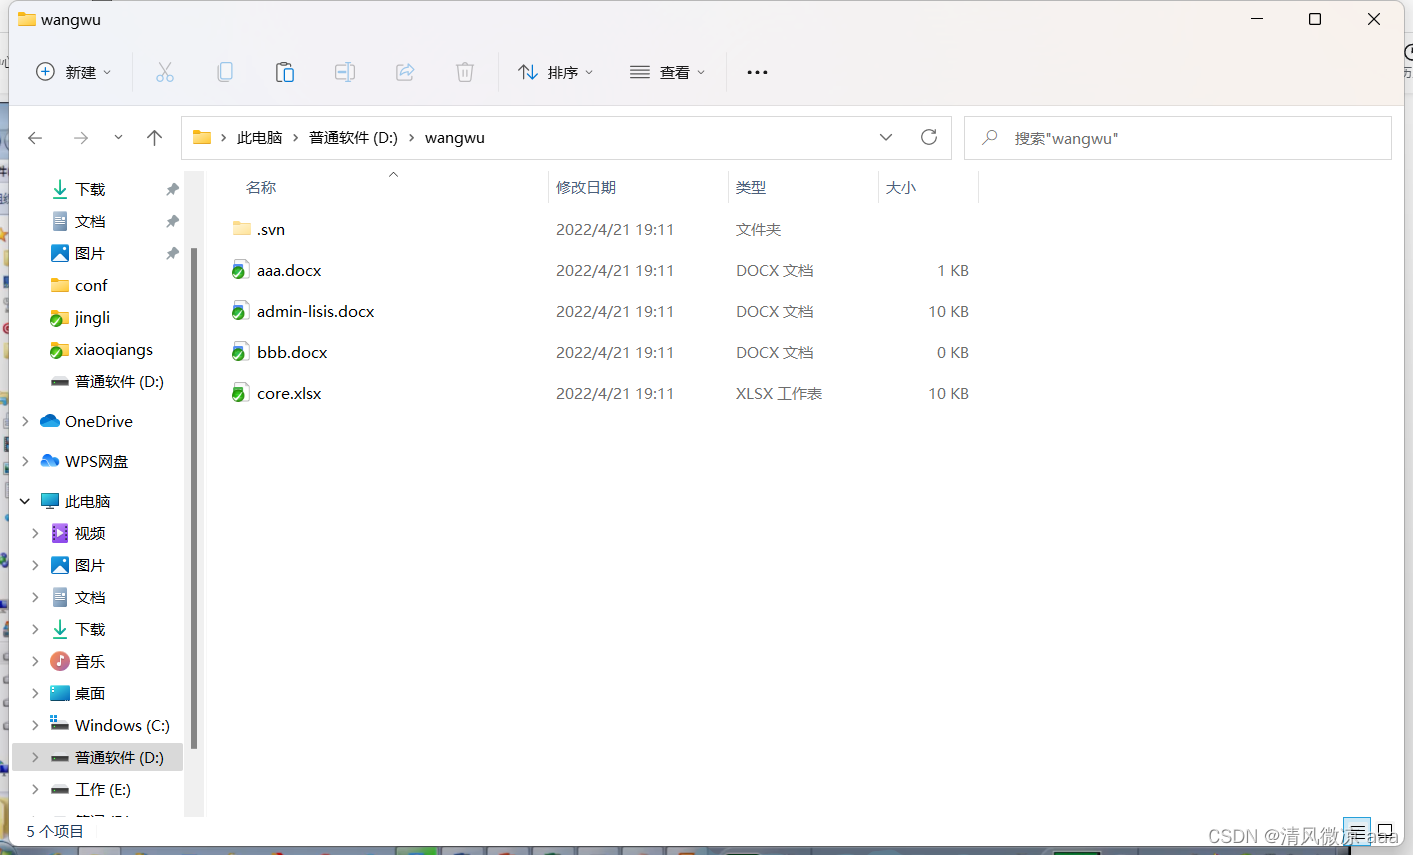Click admin-lisis.docx file icon
The height and width of the screenshot is (855, 1413).
coord(240,311)
